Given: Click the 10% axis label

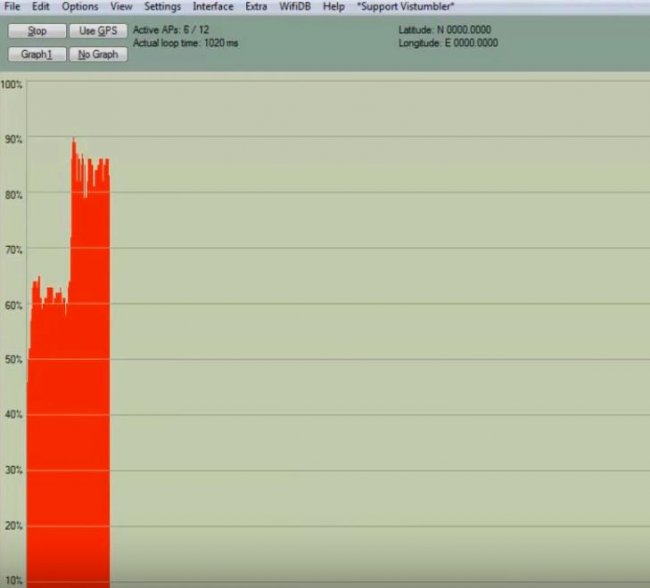Looking at the screenshot, I should tap(13, 581).
